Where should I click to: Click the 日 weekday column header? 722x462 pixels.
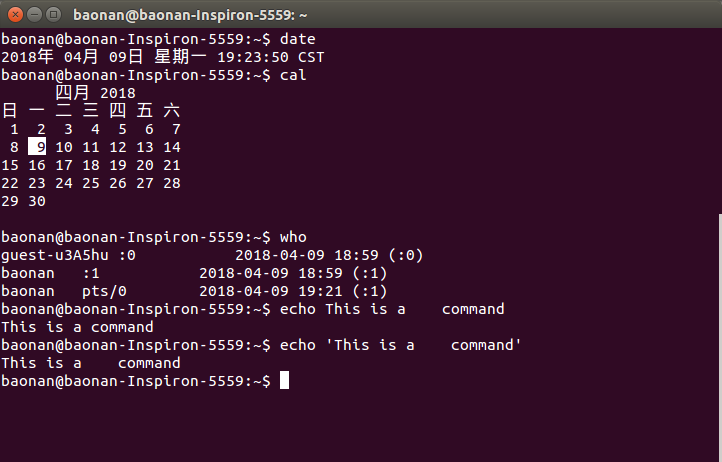(x=10, y=111)
